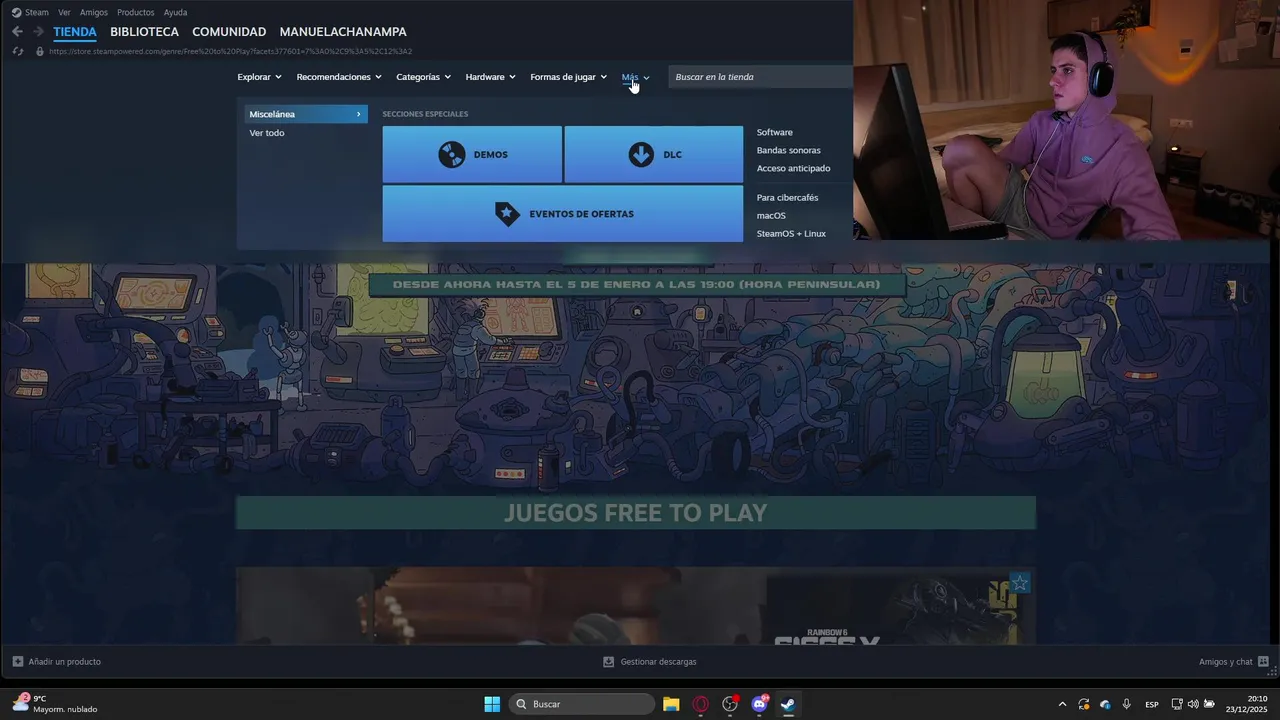Click the Añadir un producto label

coord(65,662)
